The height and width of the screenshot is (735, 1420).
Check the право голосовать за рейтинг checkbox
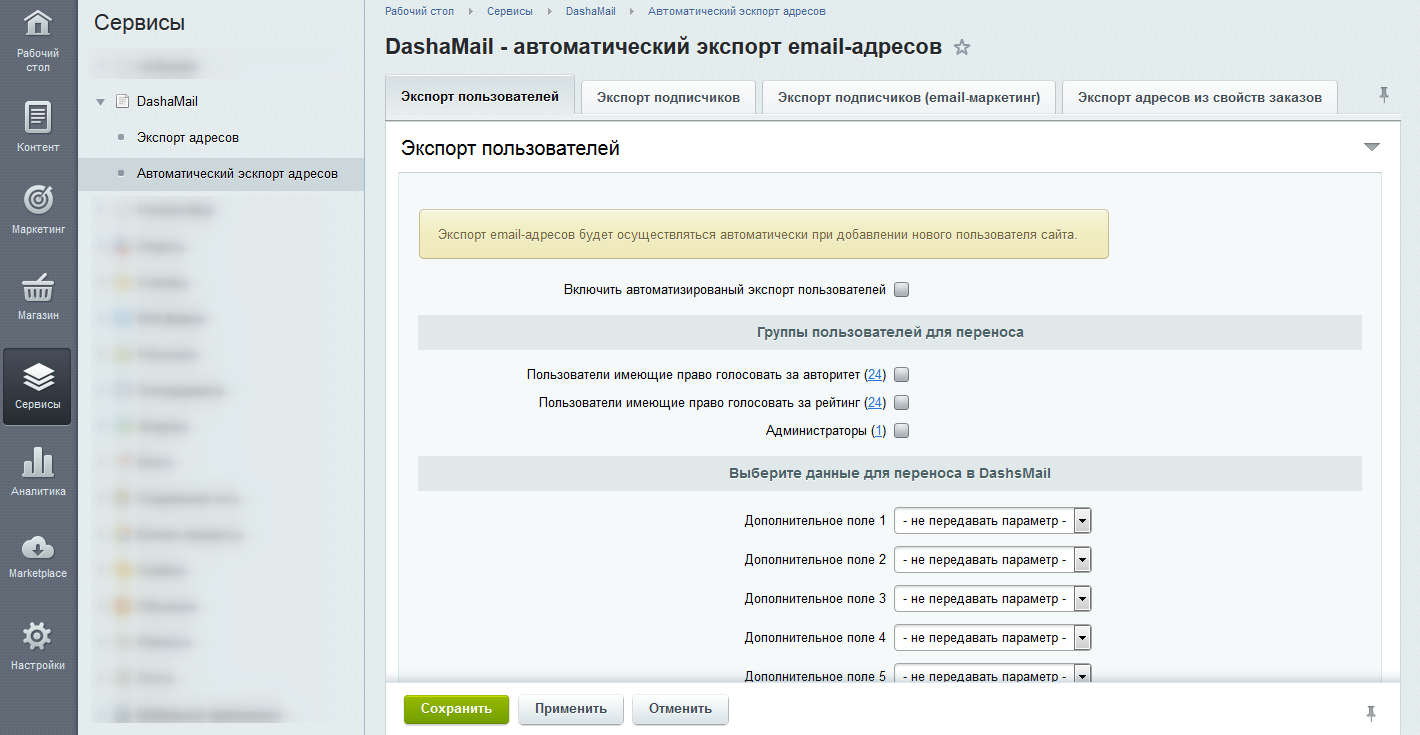[x=901, y=403]
